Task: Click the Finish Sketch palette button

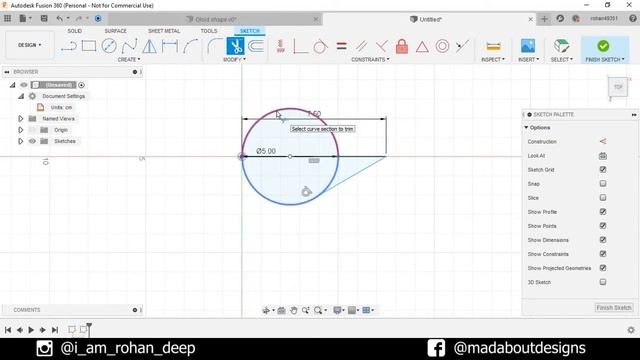Action: pos(614,308)
